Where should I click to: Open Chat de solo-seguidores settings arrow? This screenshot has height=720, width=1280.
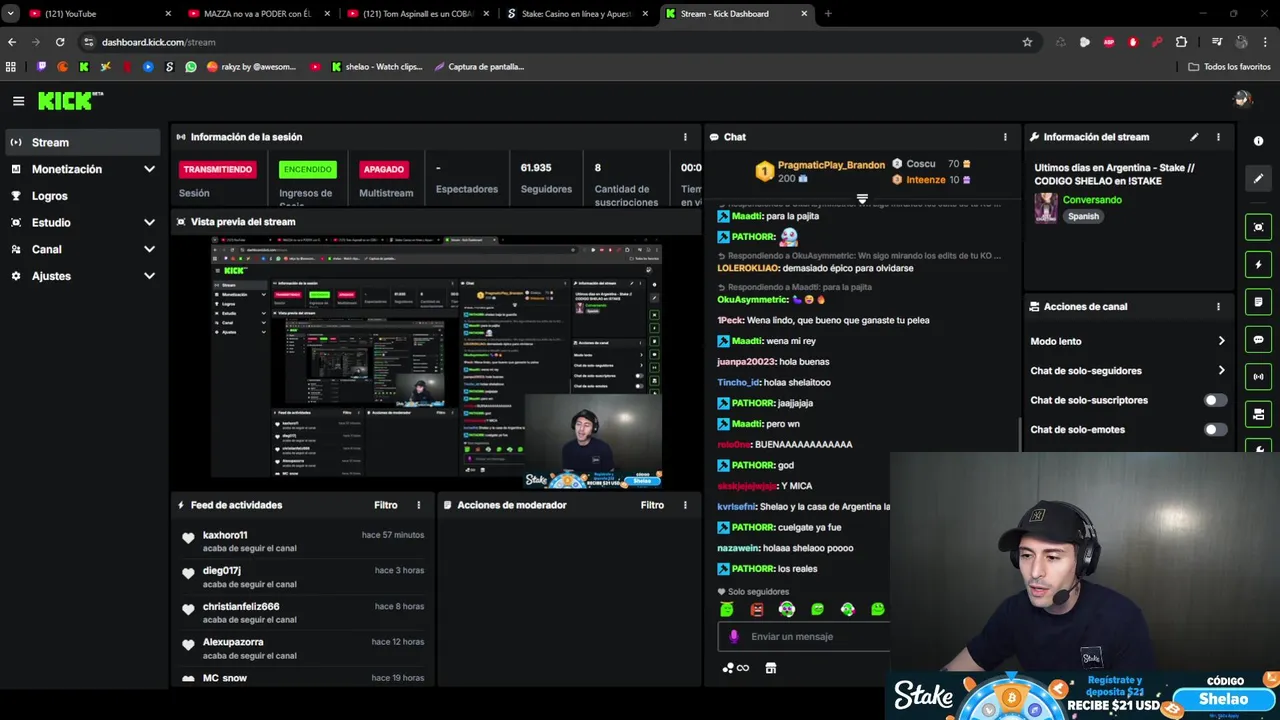[x=1221, y=371]
